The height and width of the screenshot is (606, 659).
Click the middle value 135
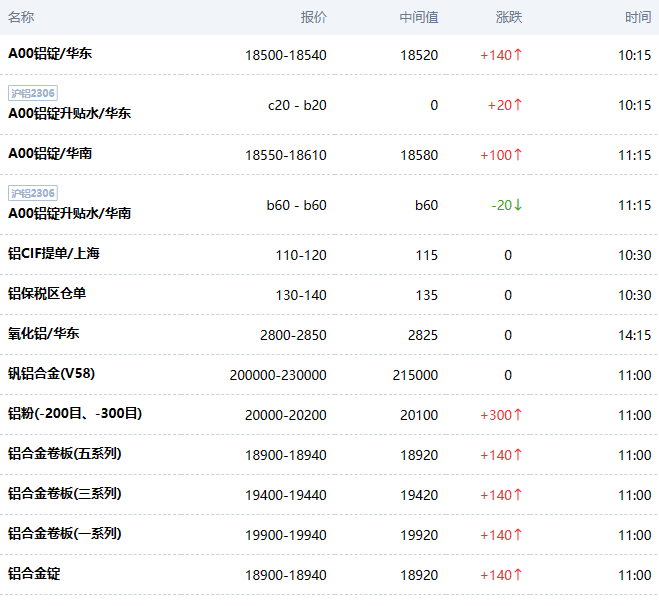pos(427,295)
